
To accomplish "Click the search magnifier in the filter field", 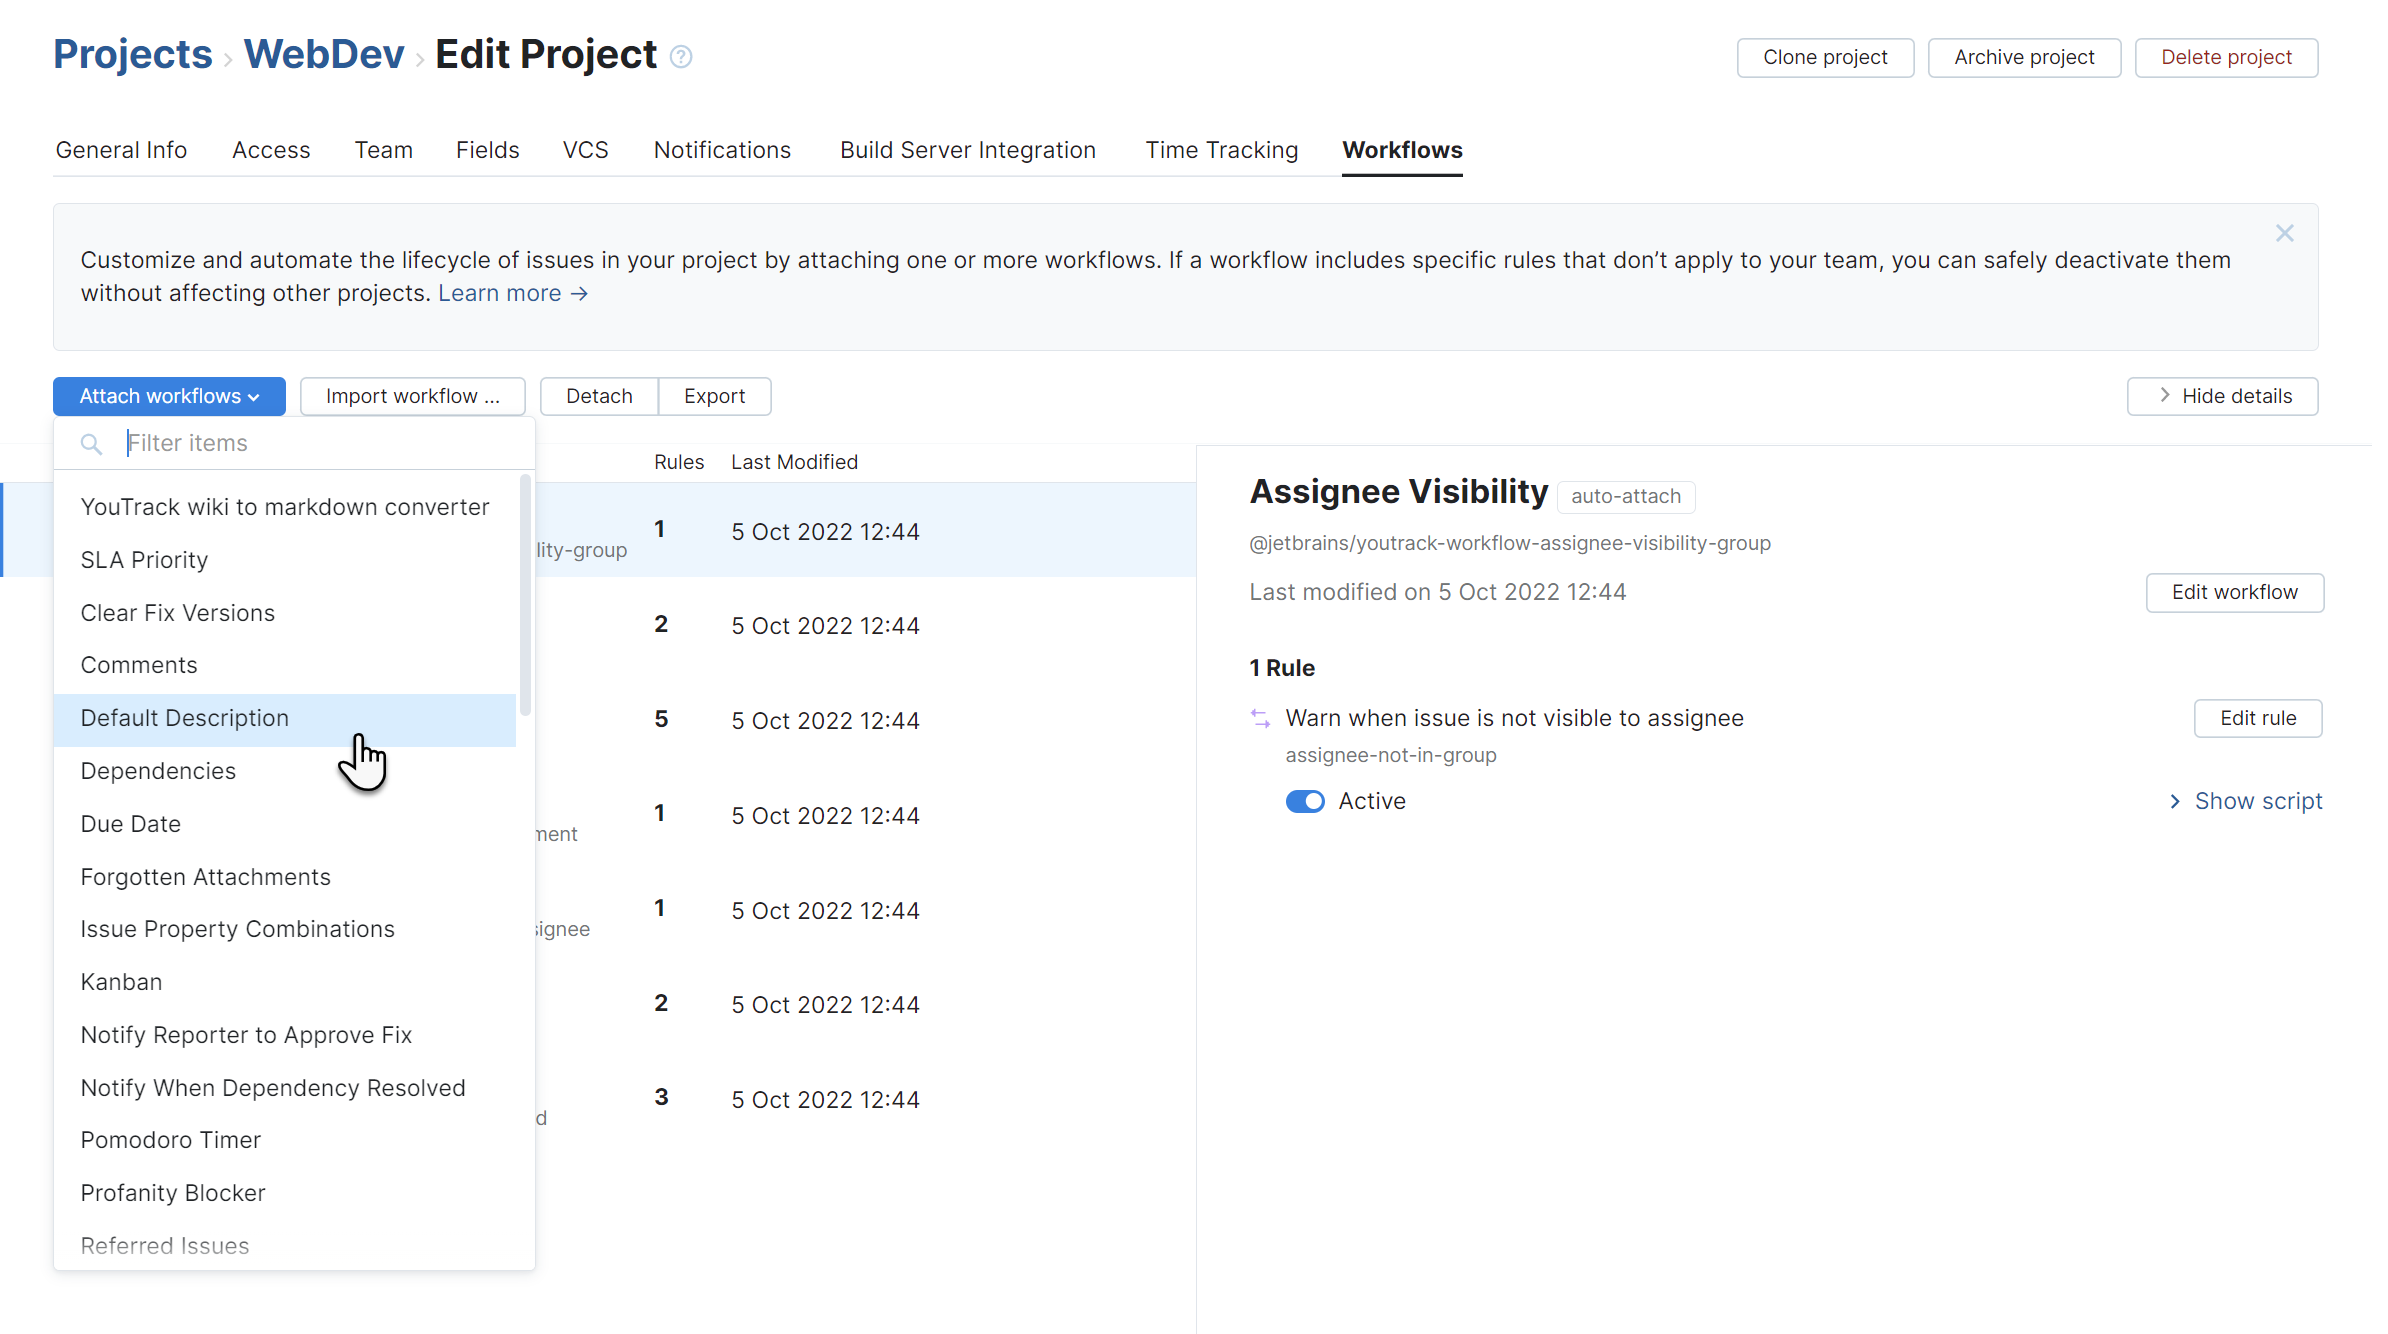I will (x=91, y=443).
